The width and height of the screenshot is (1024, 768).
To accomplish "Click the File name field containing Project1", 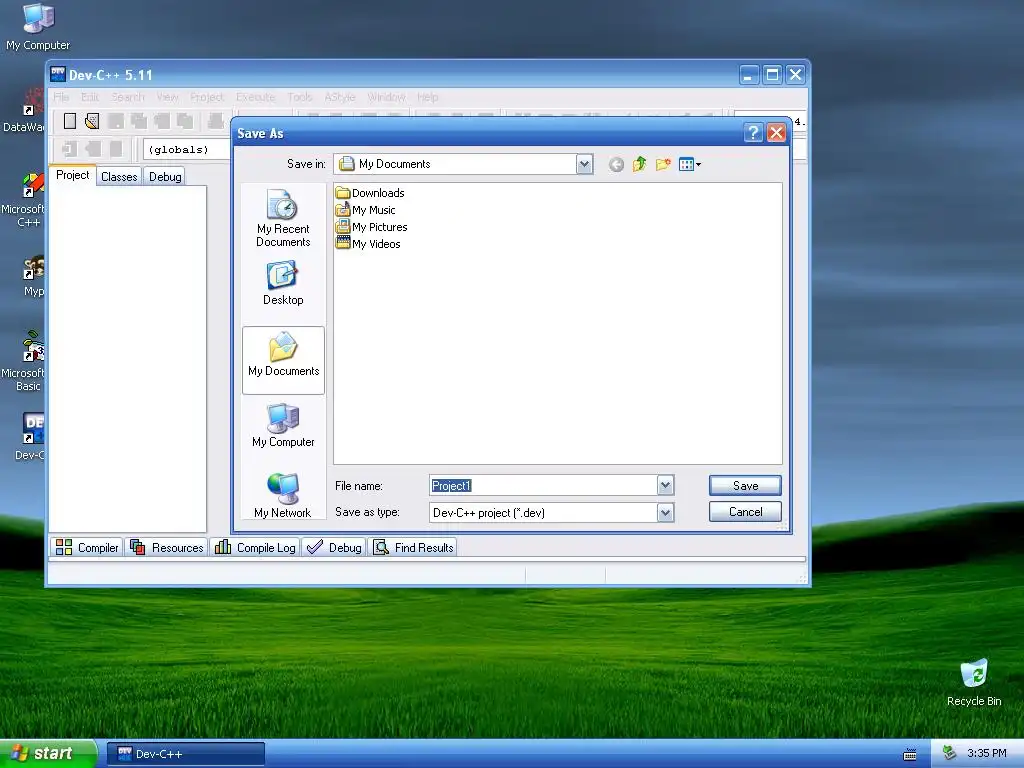I will (543, 485).
